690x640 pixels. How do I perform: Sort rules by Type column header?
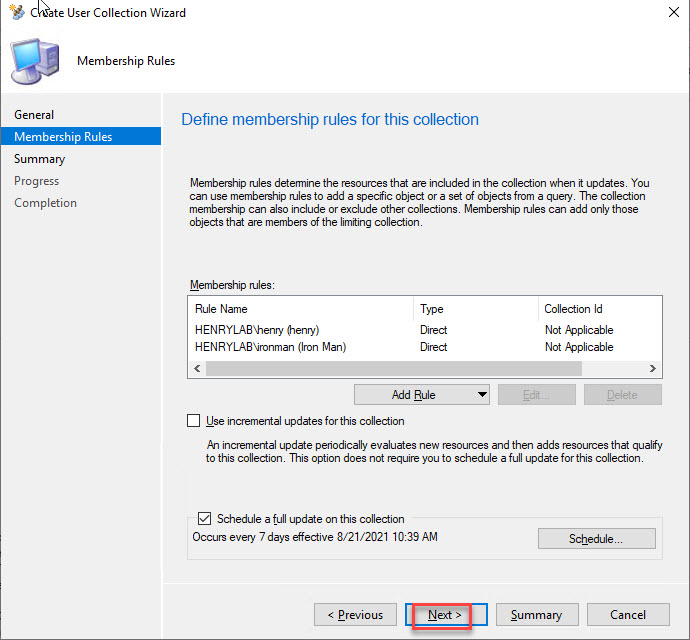click(x=474, y=309)
